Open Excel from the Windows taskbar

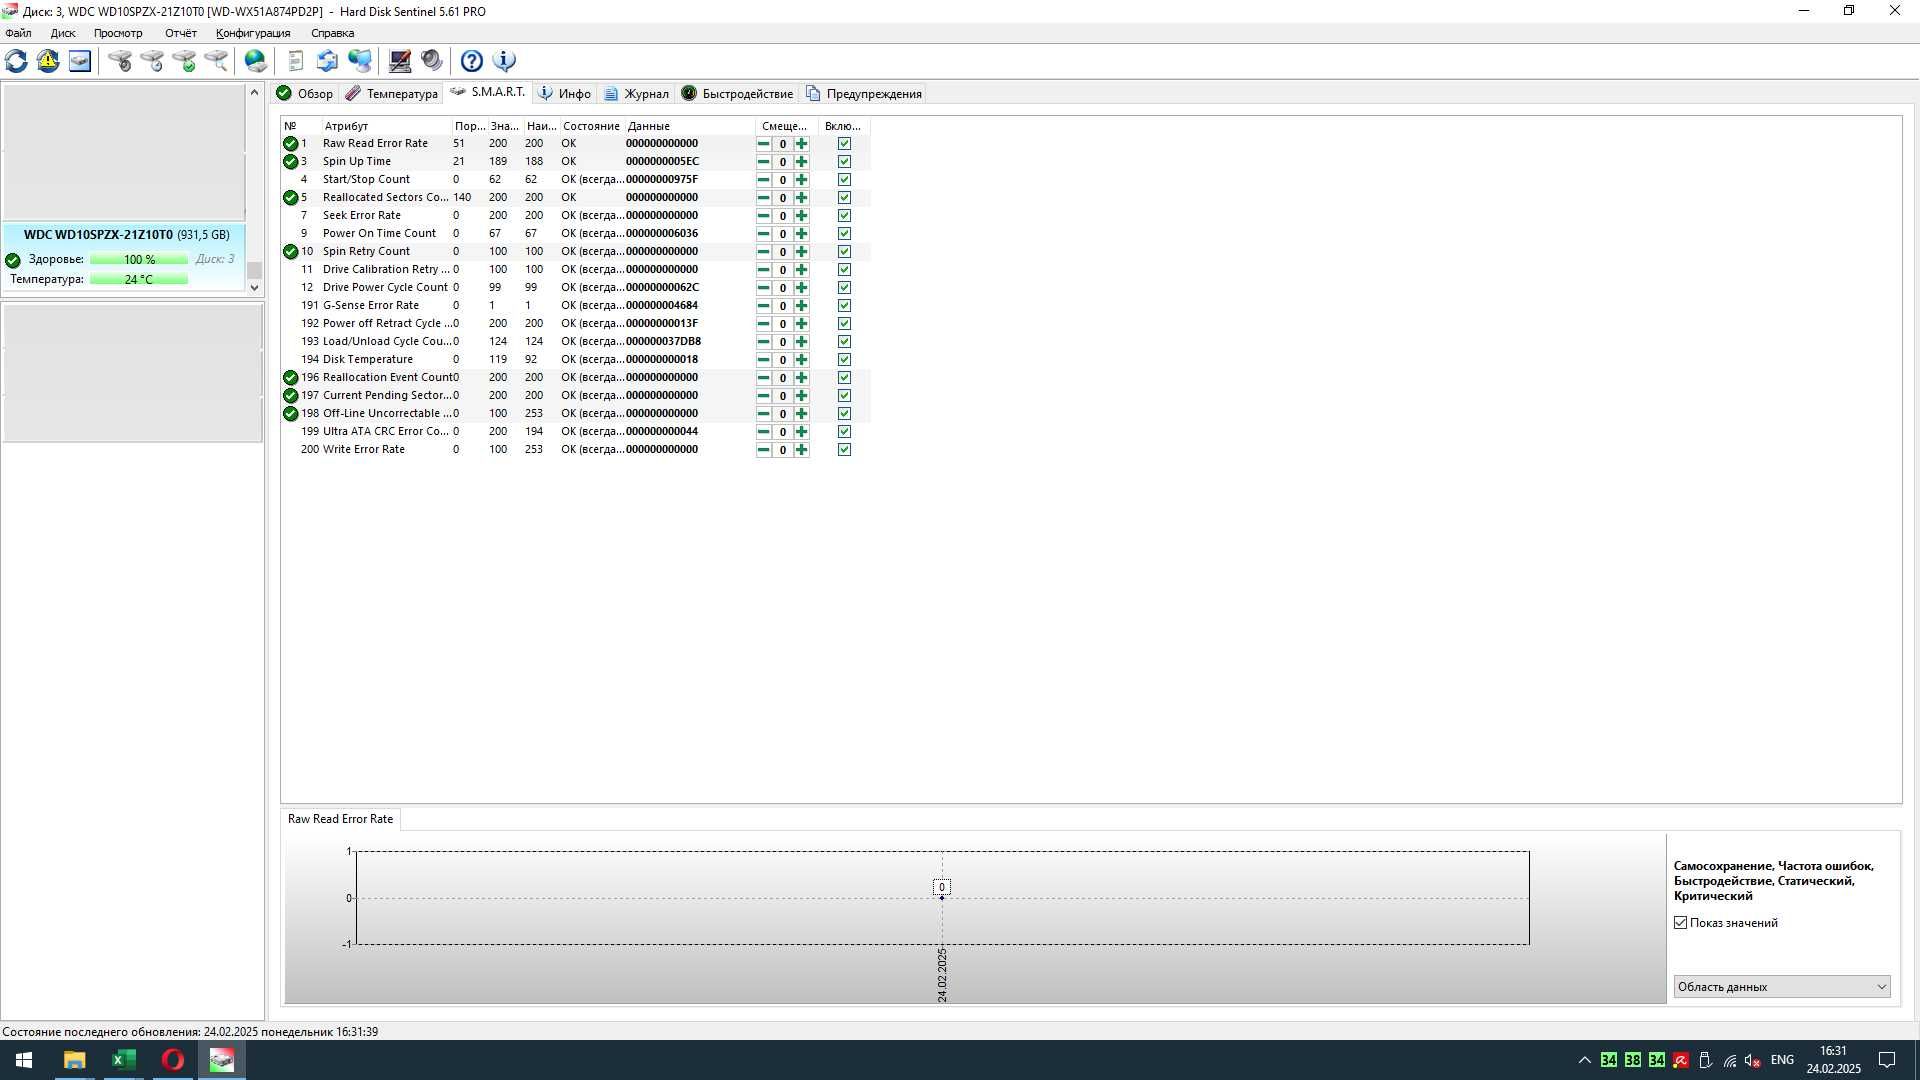[124, 1060]
